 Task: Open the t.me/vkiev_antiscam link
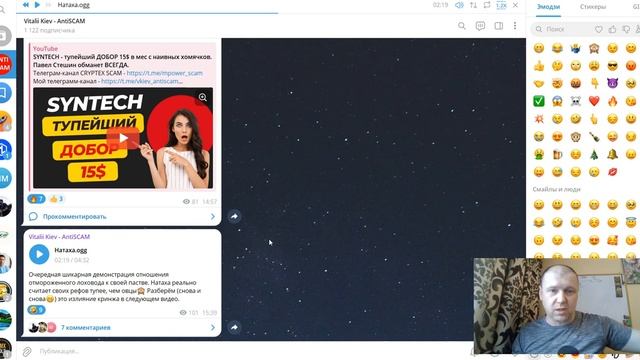[x=142, y=81]
